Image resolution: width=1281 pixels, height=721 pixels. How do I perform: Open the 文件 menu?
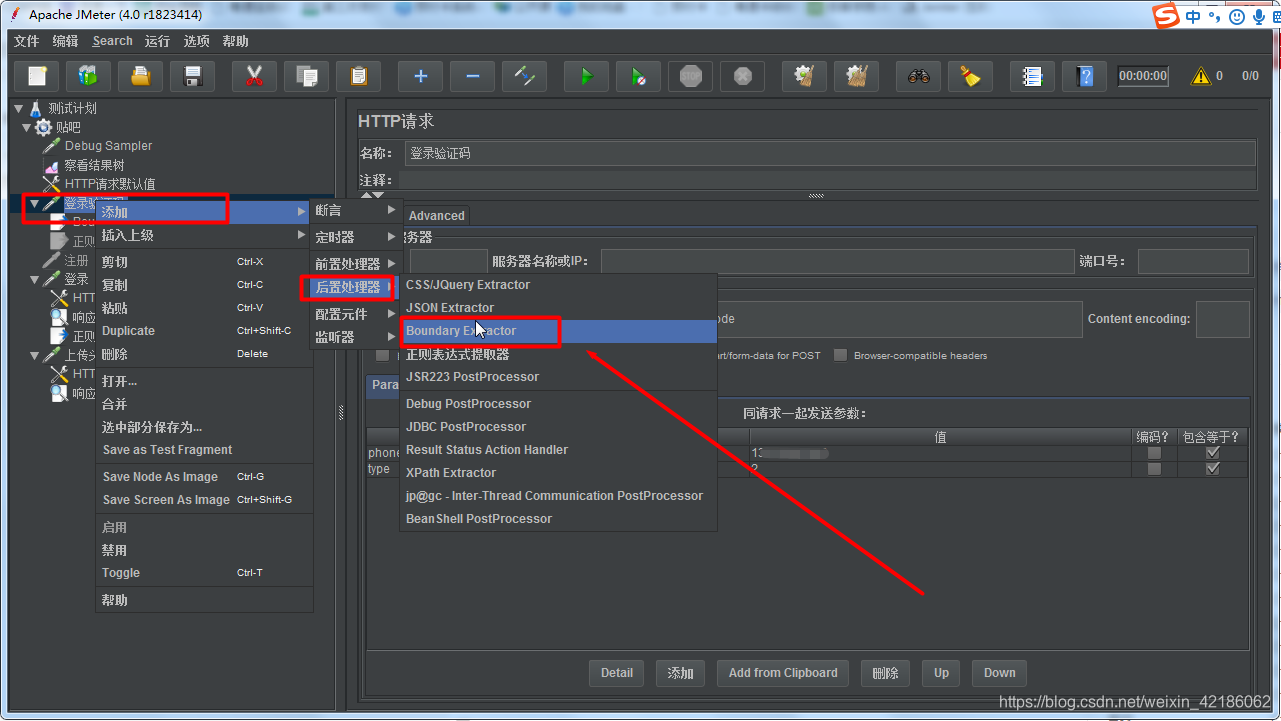point(26,41)
